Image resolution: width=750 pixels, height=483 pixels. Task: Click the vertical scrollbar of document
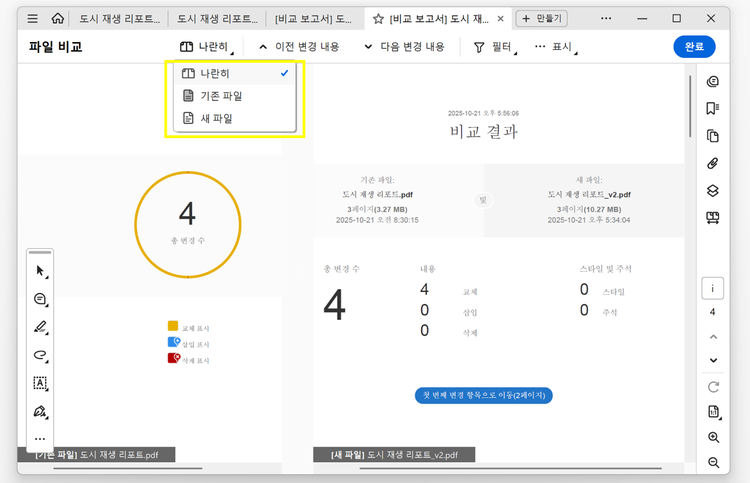pyautogui.click(x=690, y=106)
